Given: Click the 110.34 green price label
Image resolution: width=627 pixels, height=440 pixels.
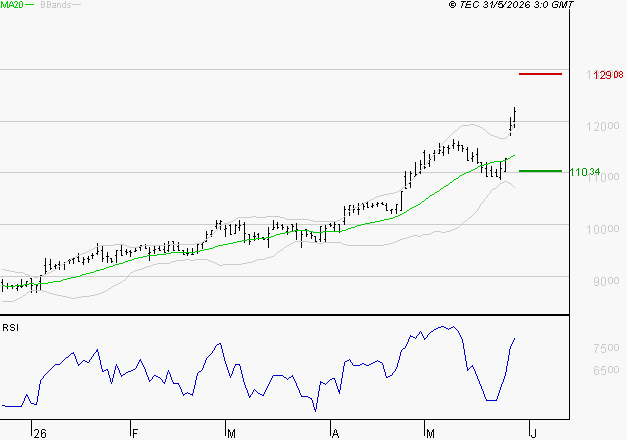Looking at the screenshot, I should [x=585, y=172].
